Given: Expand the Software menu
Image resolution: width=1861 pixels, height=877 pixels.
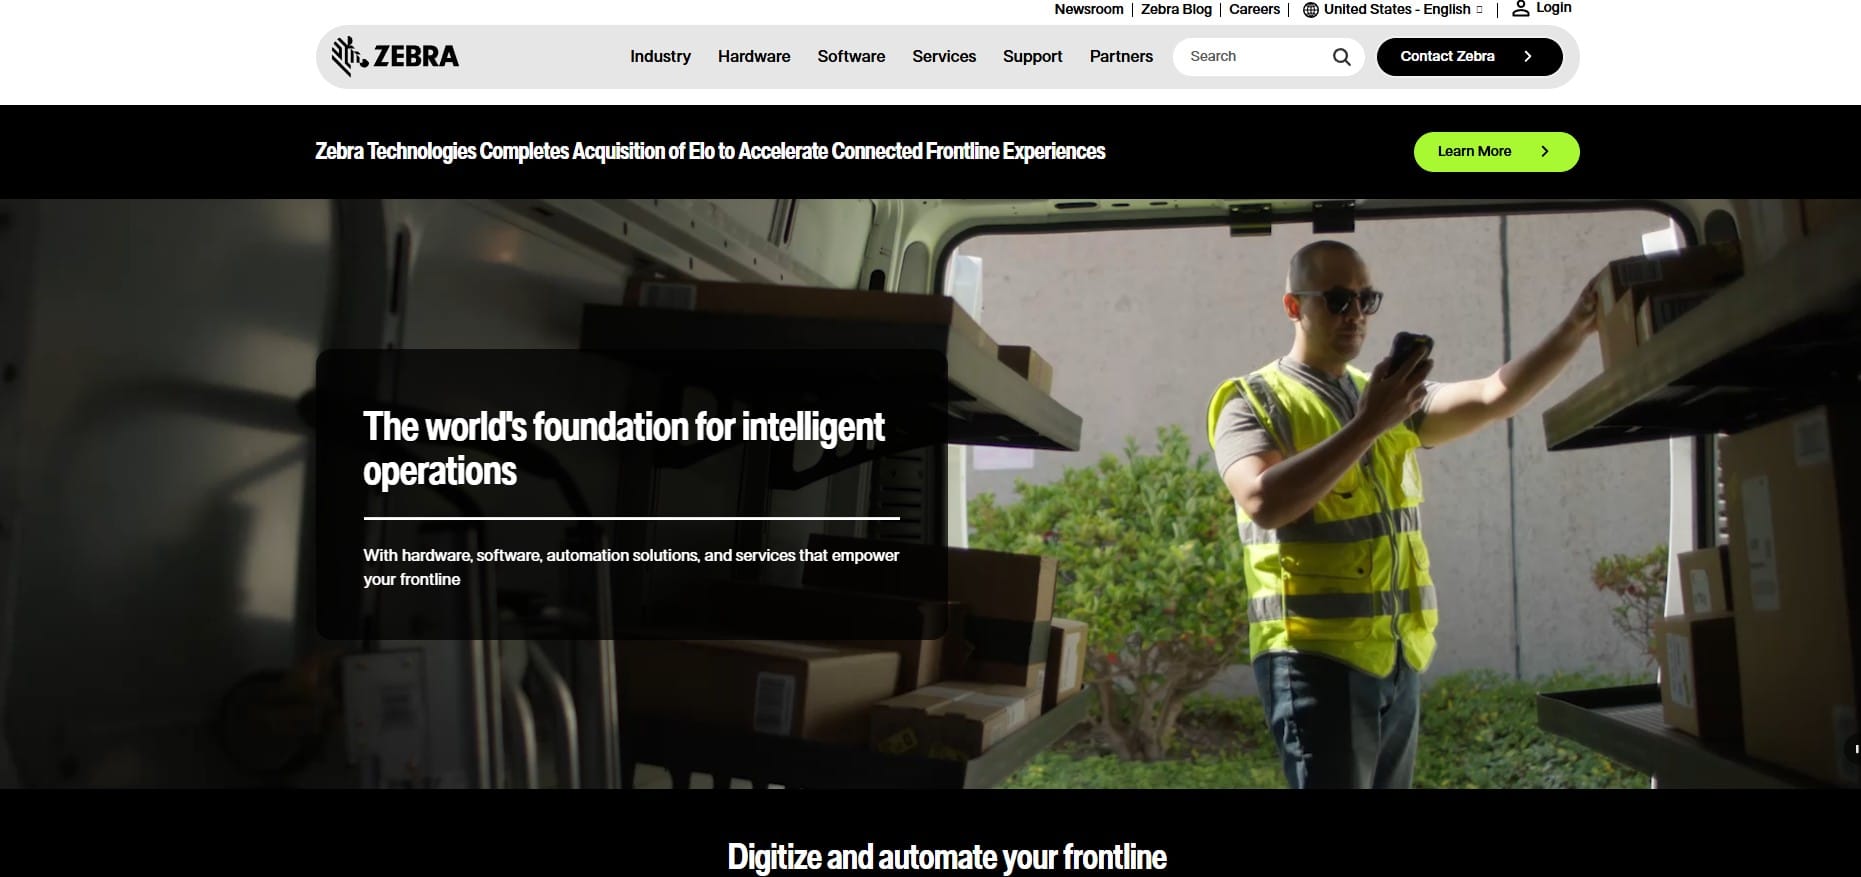Looking at the screenshot, I should click(851, 57).
